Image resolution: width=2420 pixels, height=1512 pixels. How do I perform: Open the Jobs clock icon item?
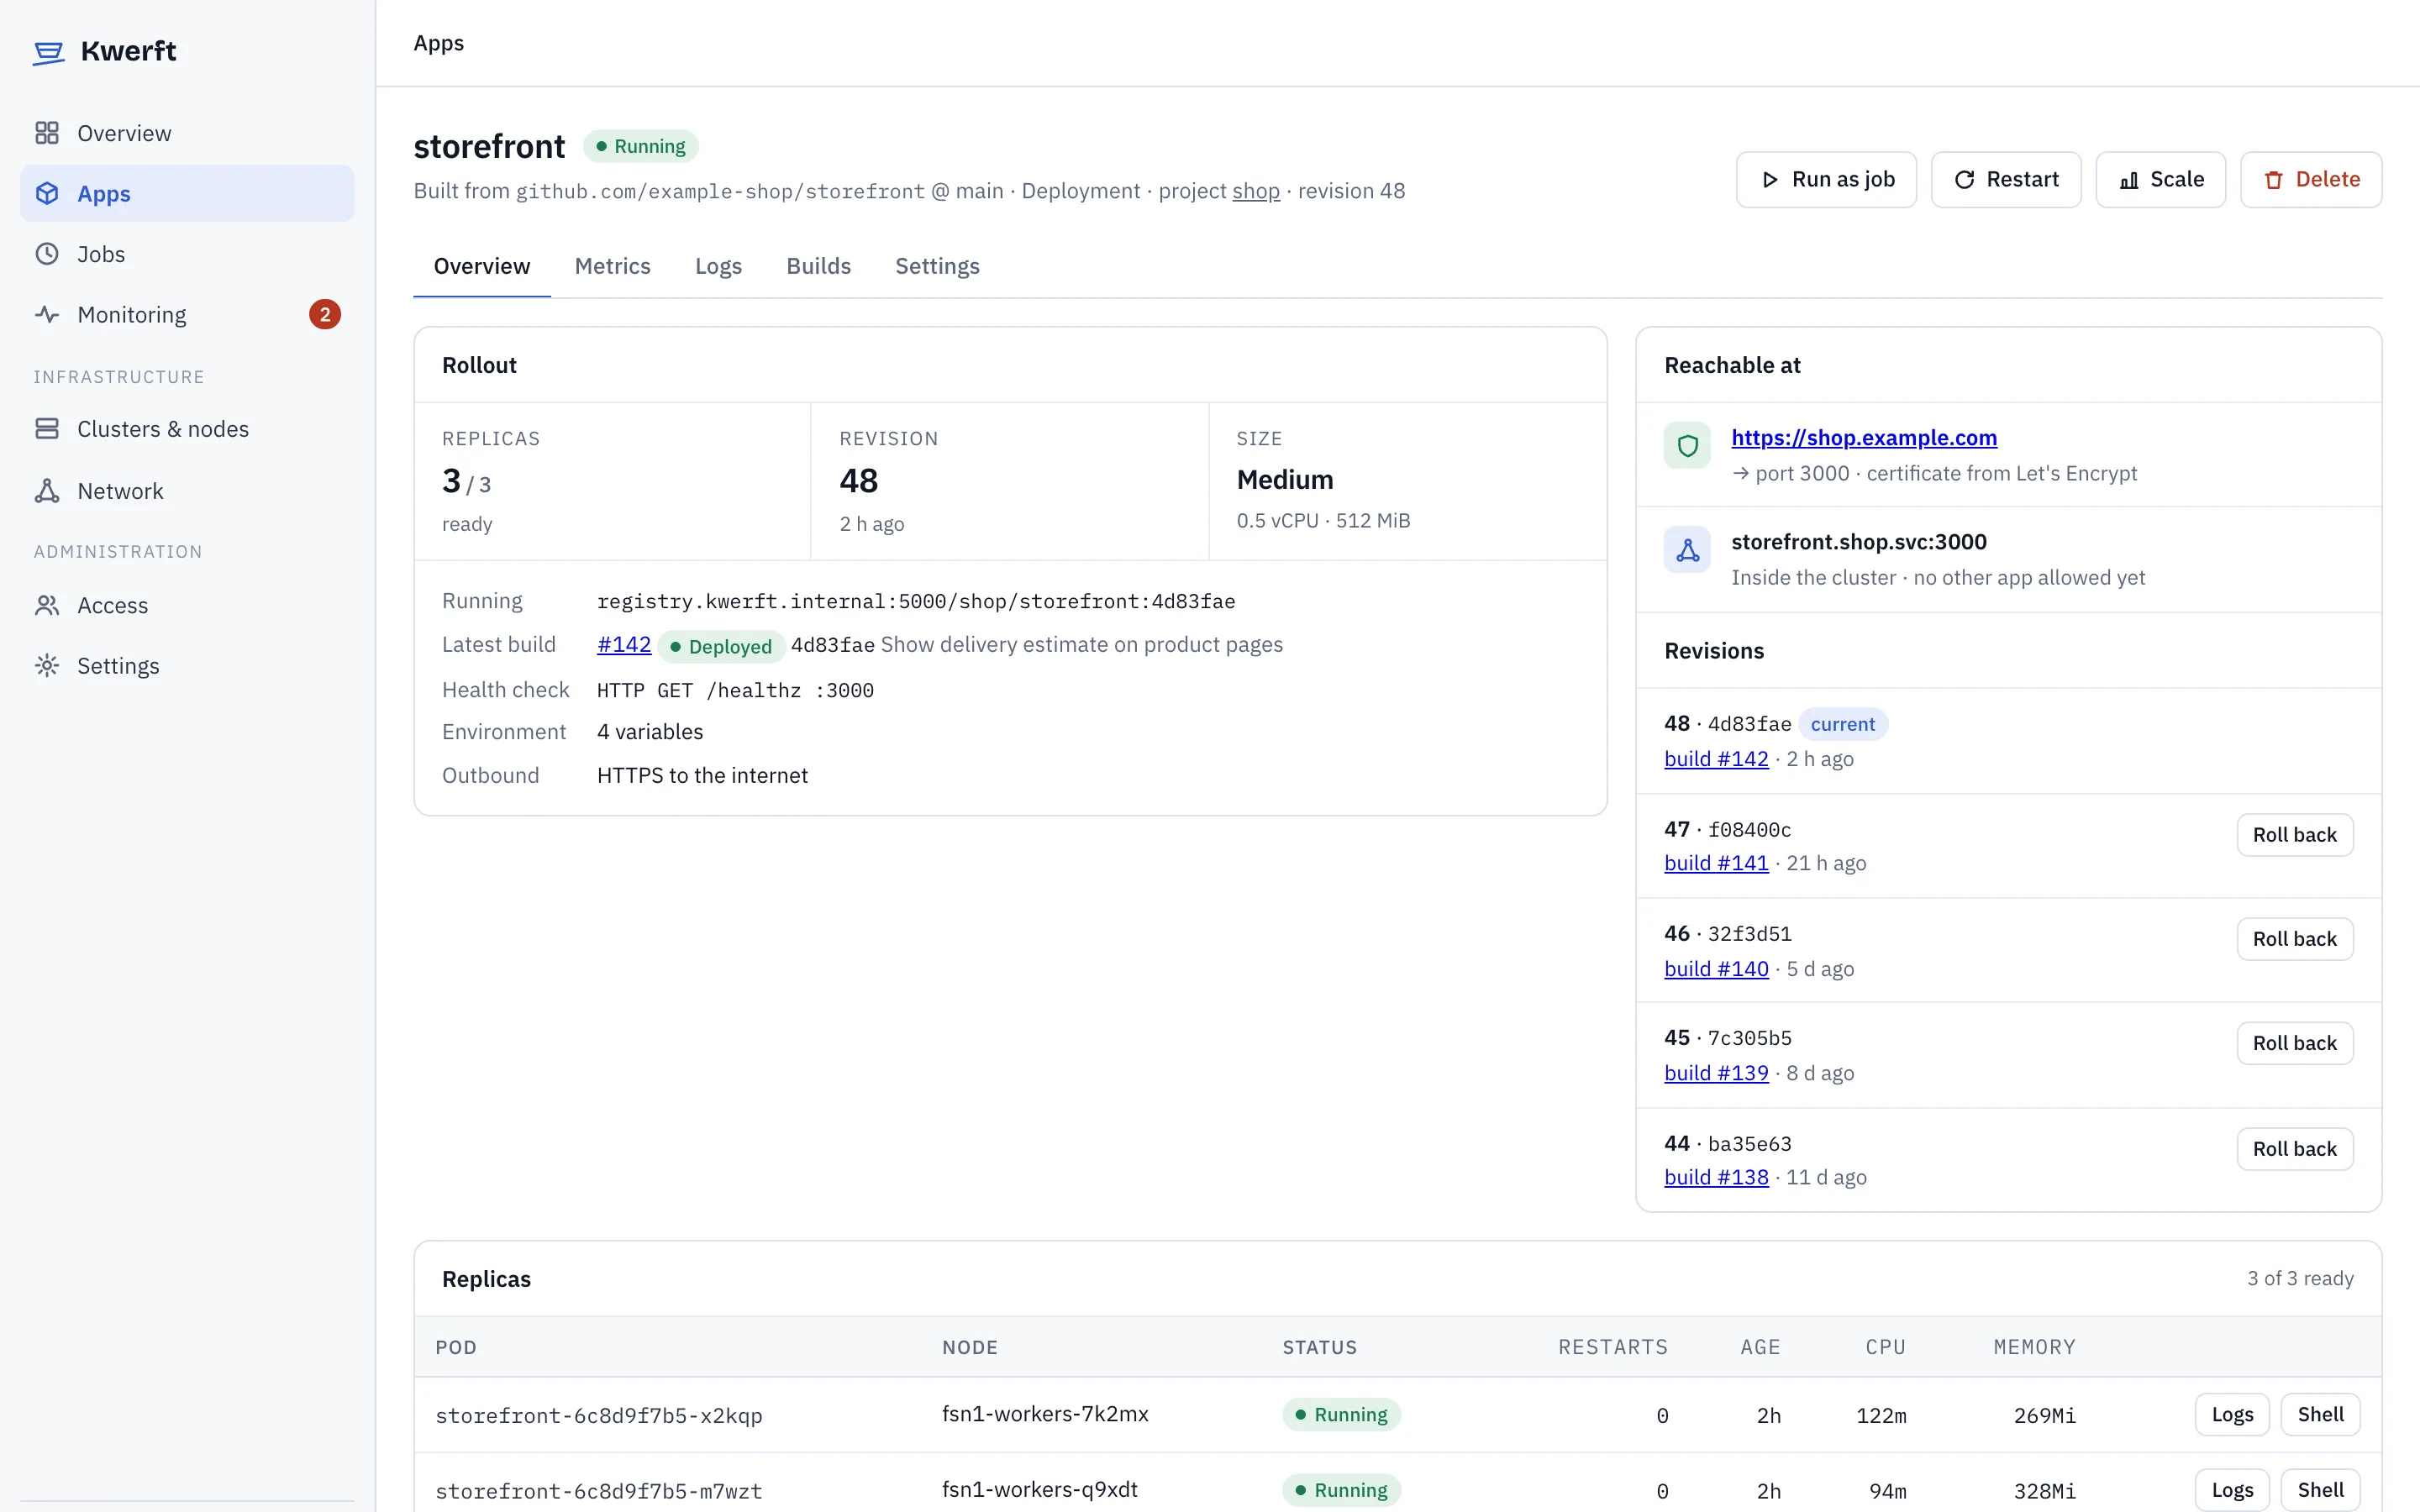coord(47,254)
